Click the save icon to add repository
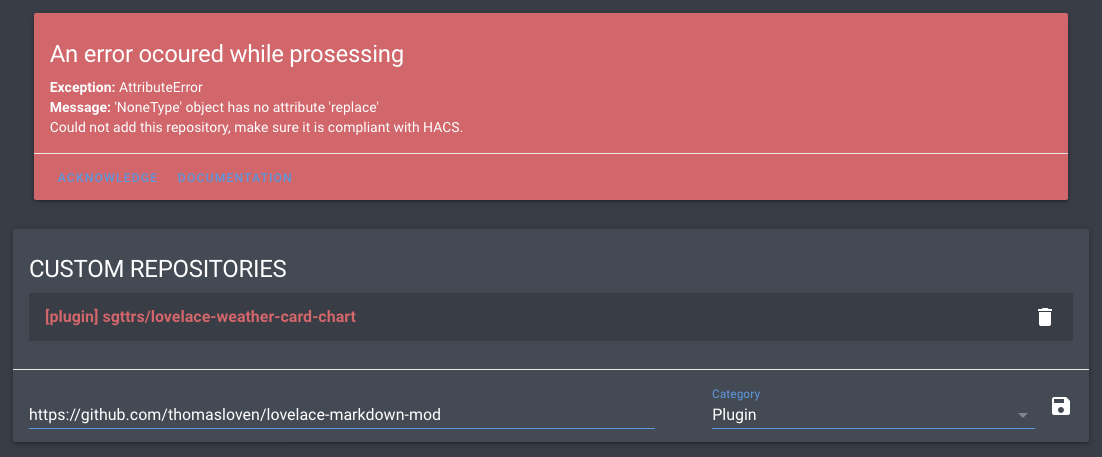This screenshot has width=1102, height=457. (x=1061, y=406)
